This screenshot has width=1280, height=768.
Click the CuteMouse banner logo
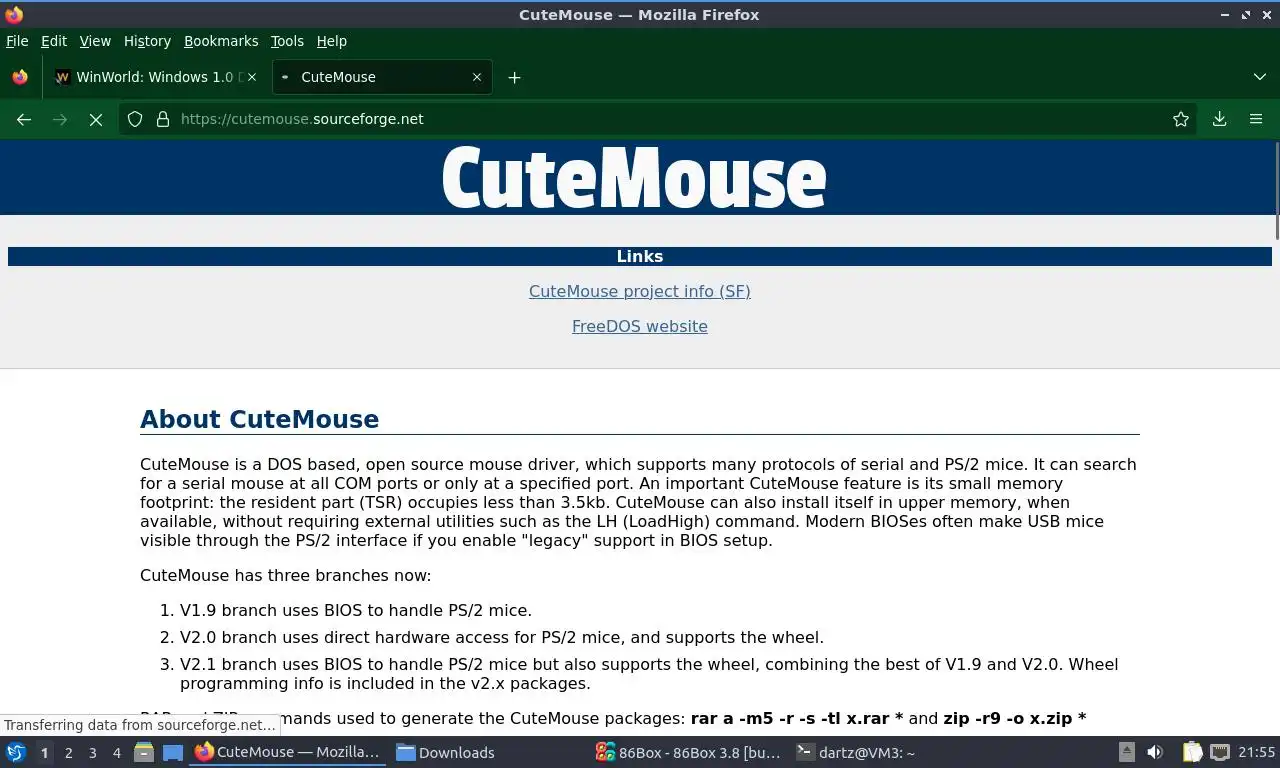[634, 178]
